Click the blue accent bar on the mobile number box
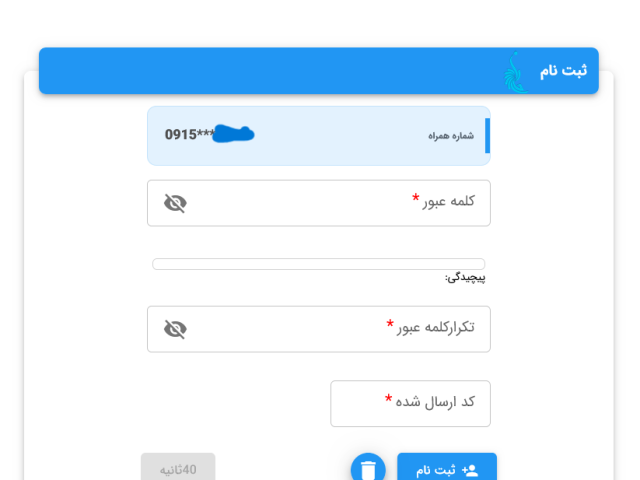 pos(487,135)
